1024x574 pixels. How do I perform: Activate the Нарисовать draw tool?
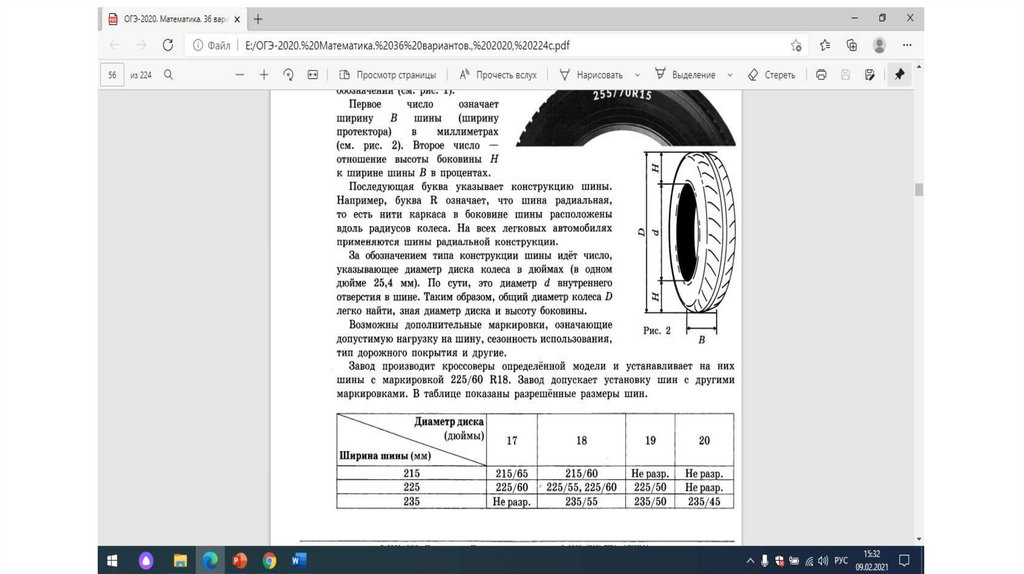pos(591,75)
